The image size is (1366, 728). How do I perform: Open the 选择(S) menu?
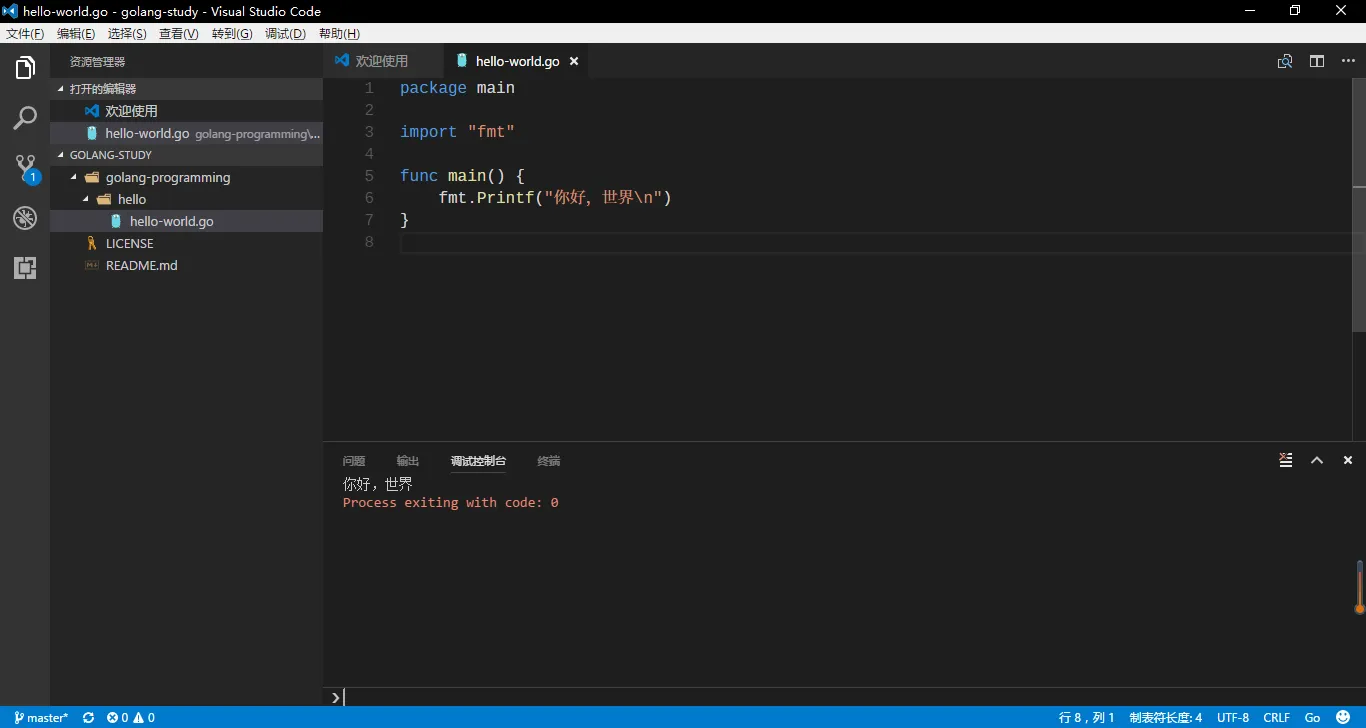pos(127,33)
